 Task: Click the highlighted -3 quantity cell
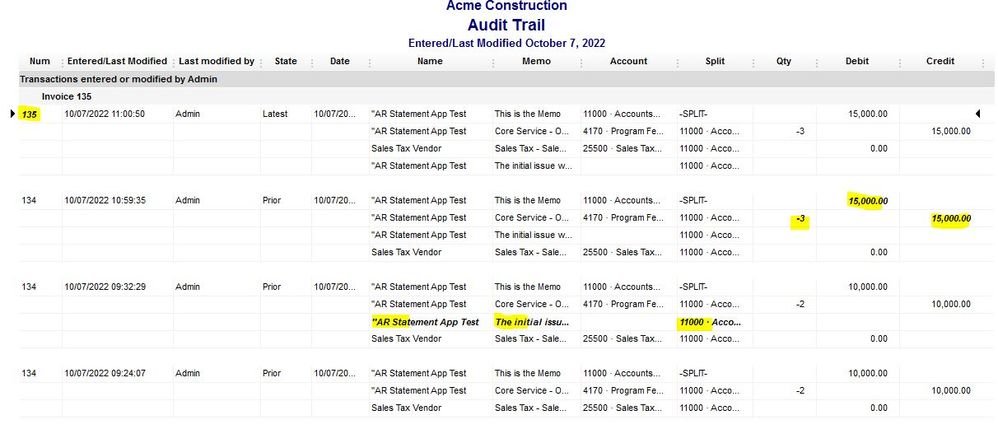(801, 219)
